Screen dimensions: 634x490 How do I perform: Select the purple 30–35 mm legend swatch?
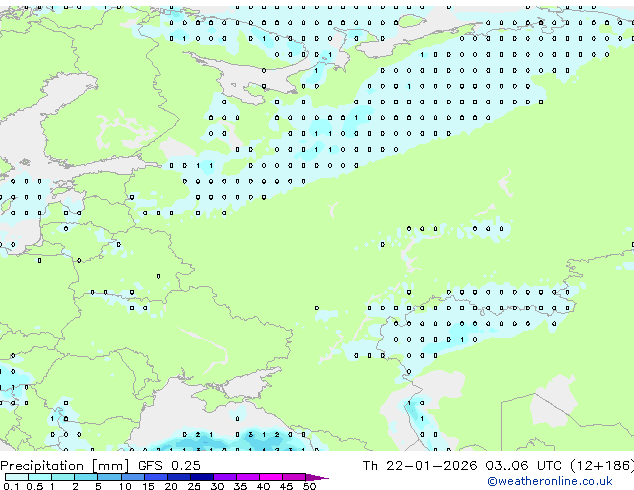pos(225,477)
